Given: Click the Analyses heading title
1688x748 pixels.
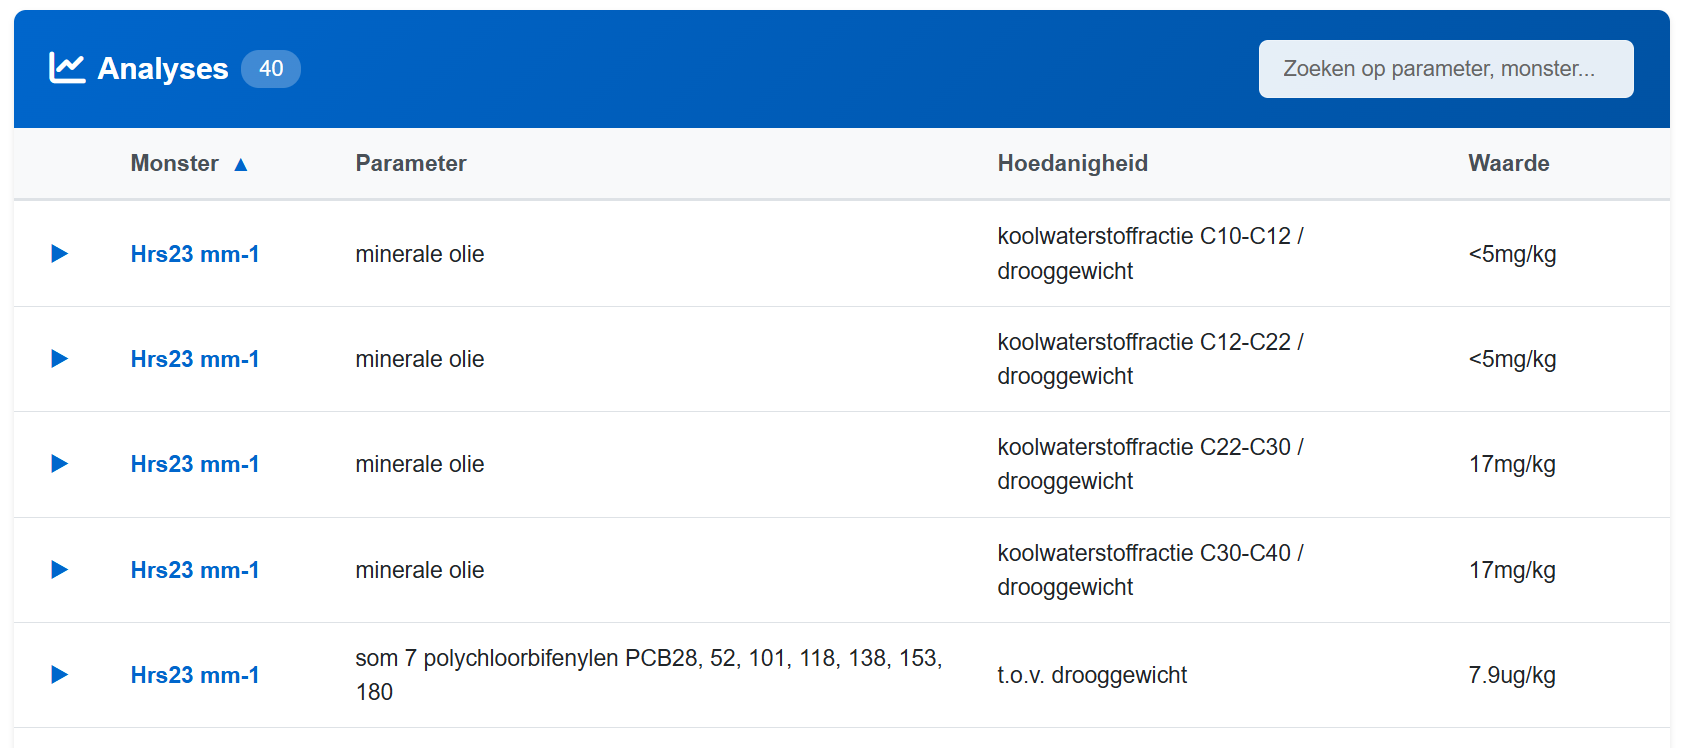Looking at the screenshot, I should (163, 69).
